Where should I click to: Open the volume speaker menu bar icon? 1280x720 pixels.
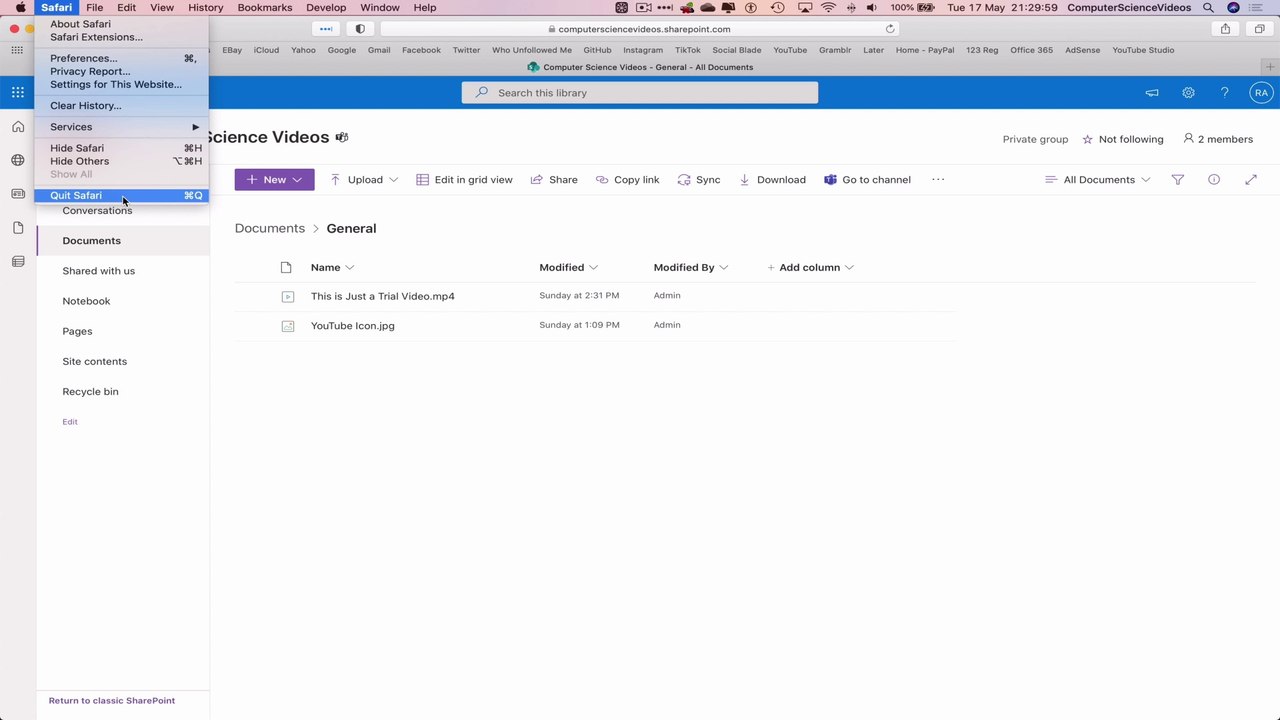pos(872,7)
